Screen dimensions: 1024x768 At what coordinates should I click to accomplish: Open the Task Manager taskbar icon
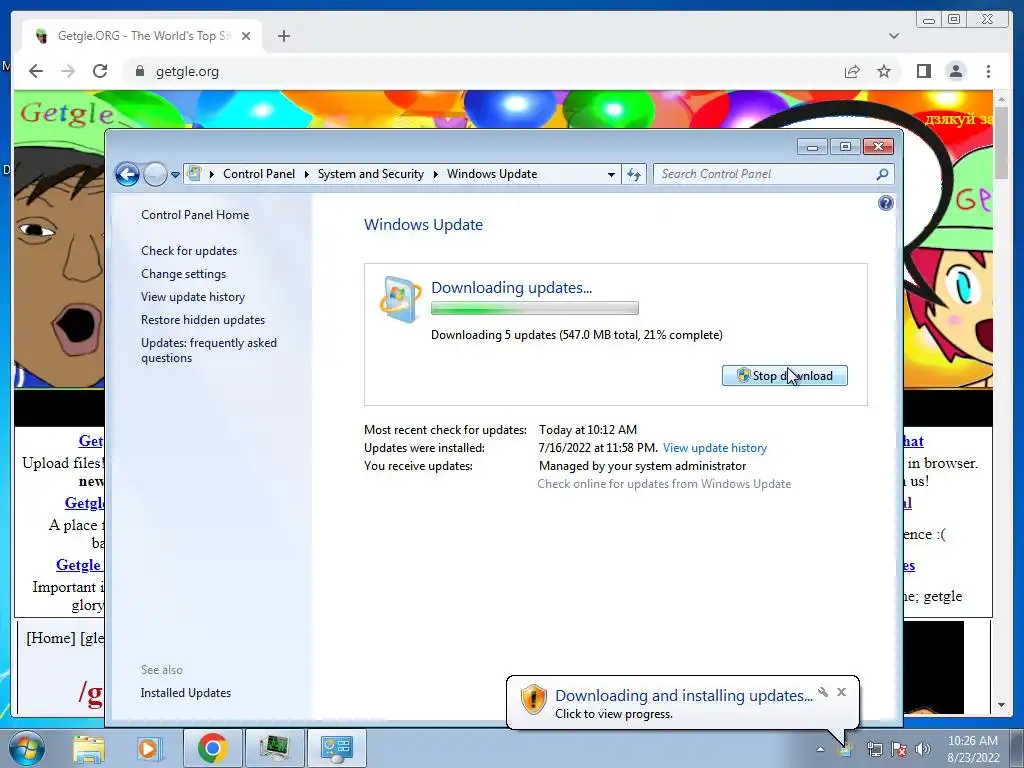click(x=274, y=748)
